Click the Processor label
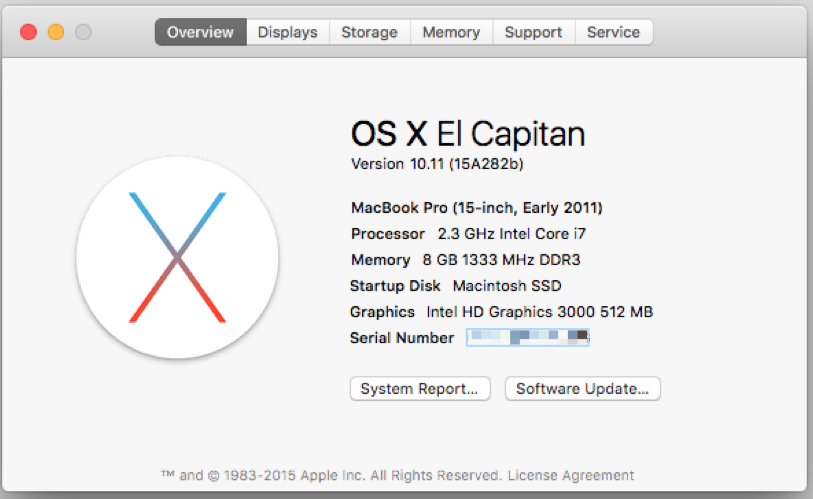Image resolution: width=813 pixels, height=499 pixels. click(x=388, y=234)
